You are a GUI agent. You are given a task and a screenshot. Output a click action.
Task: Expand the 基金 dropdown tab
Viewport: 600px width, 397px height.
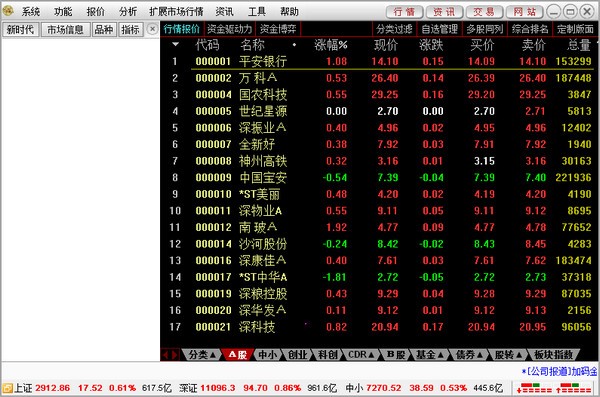[x=430, y=355]
